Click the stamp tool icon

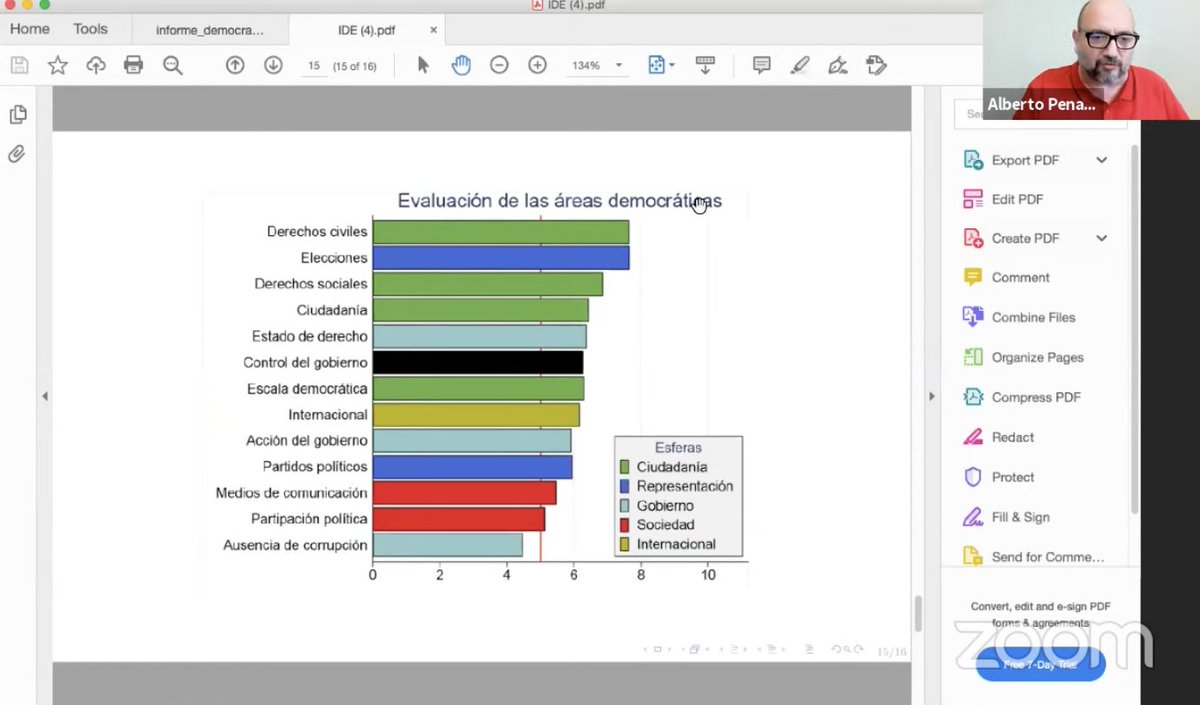pos(876,65)
